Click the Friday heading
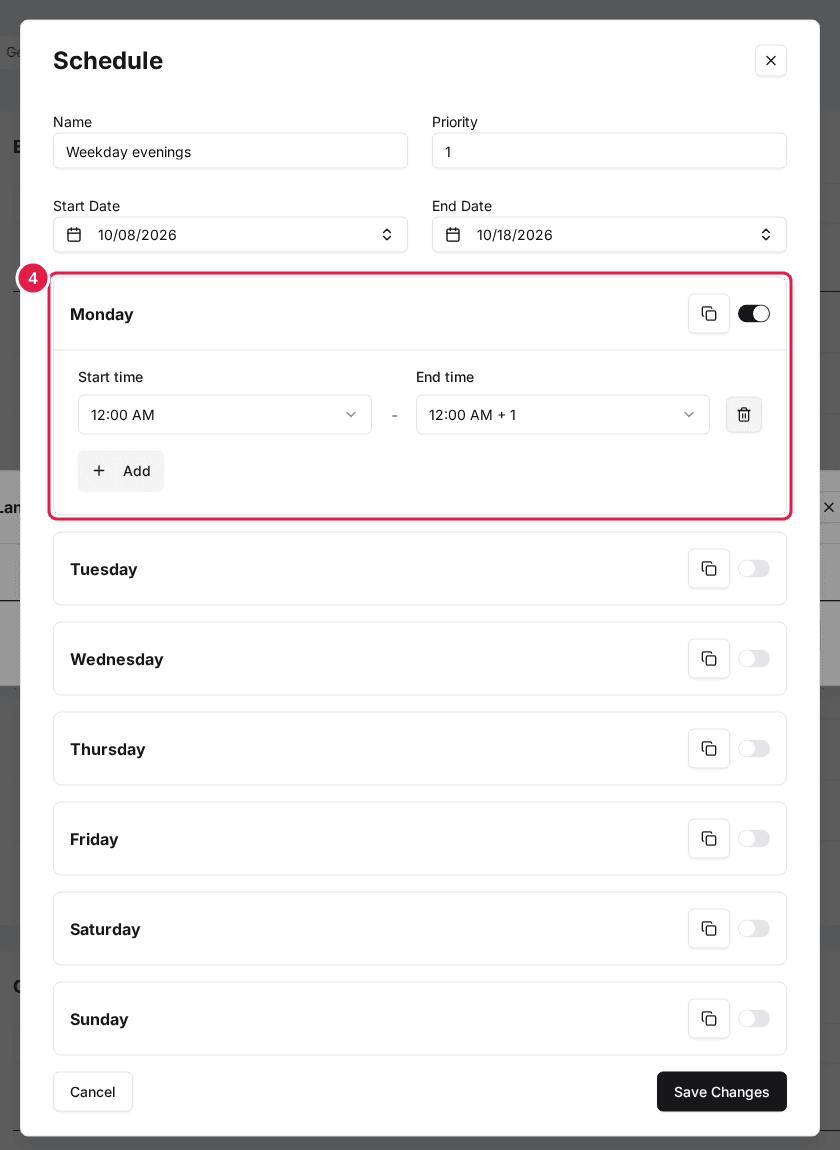Image resolution: width=840 pixels, height=1150 pixels. (94, 839)
